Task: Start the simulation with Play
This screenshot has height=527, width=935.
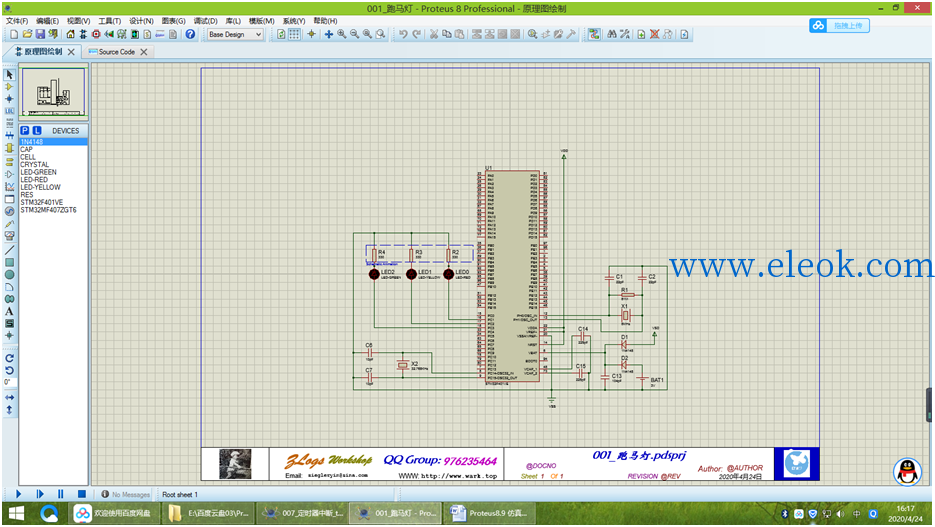Action: point(18,494)
